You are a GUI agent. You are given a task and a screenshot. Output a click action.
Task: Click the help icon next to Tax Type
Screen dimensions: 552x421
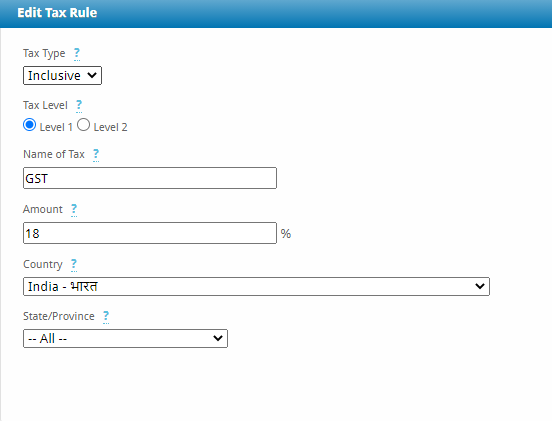77,54
